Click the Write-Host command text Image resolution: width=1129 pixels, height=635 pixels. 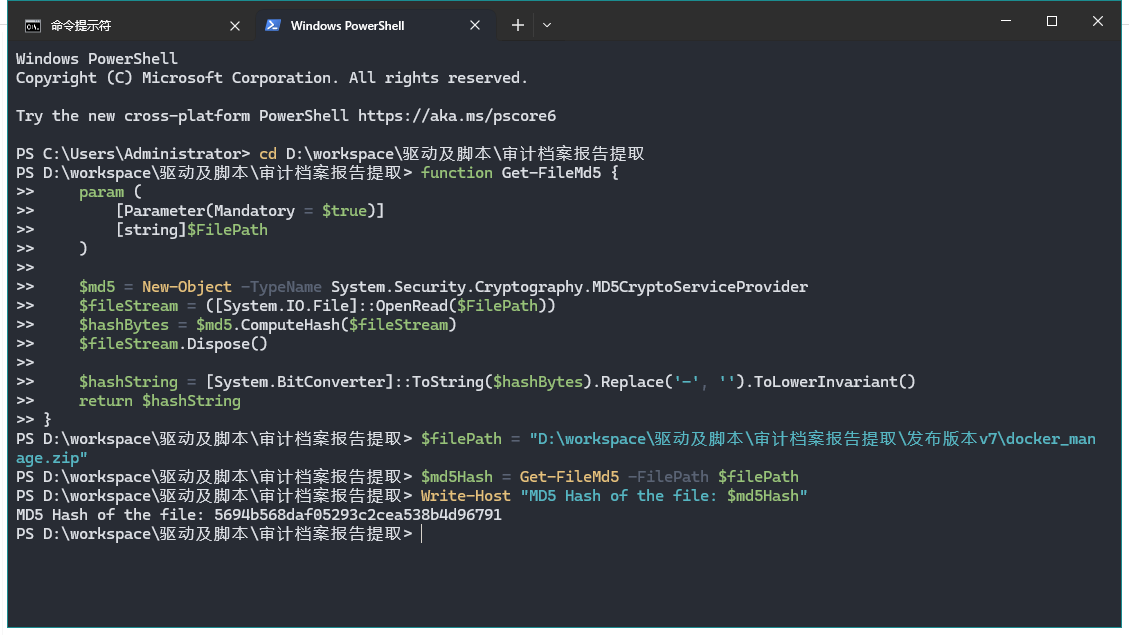point(465,496)
